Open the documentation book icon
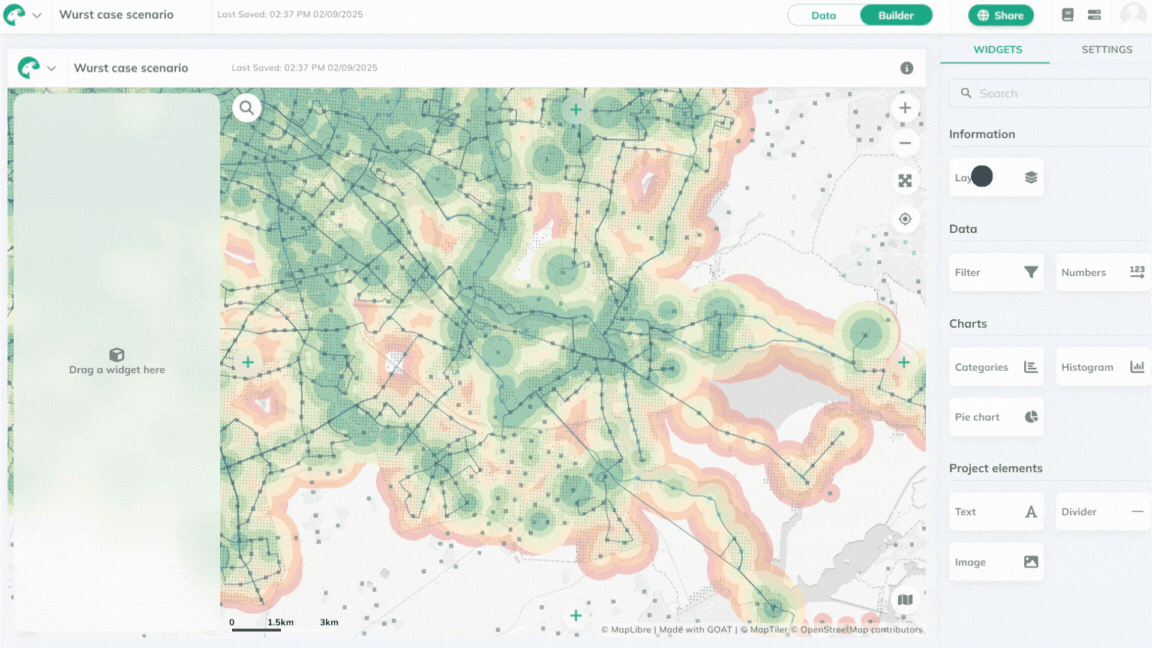This screenshot has height=648, width=1152. [x=1068, y=15]
